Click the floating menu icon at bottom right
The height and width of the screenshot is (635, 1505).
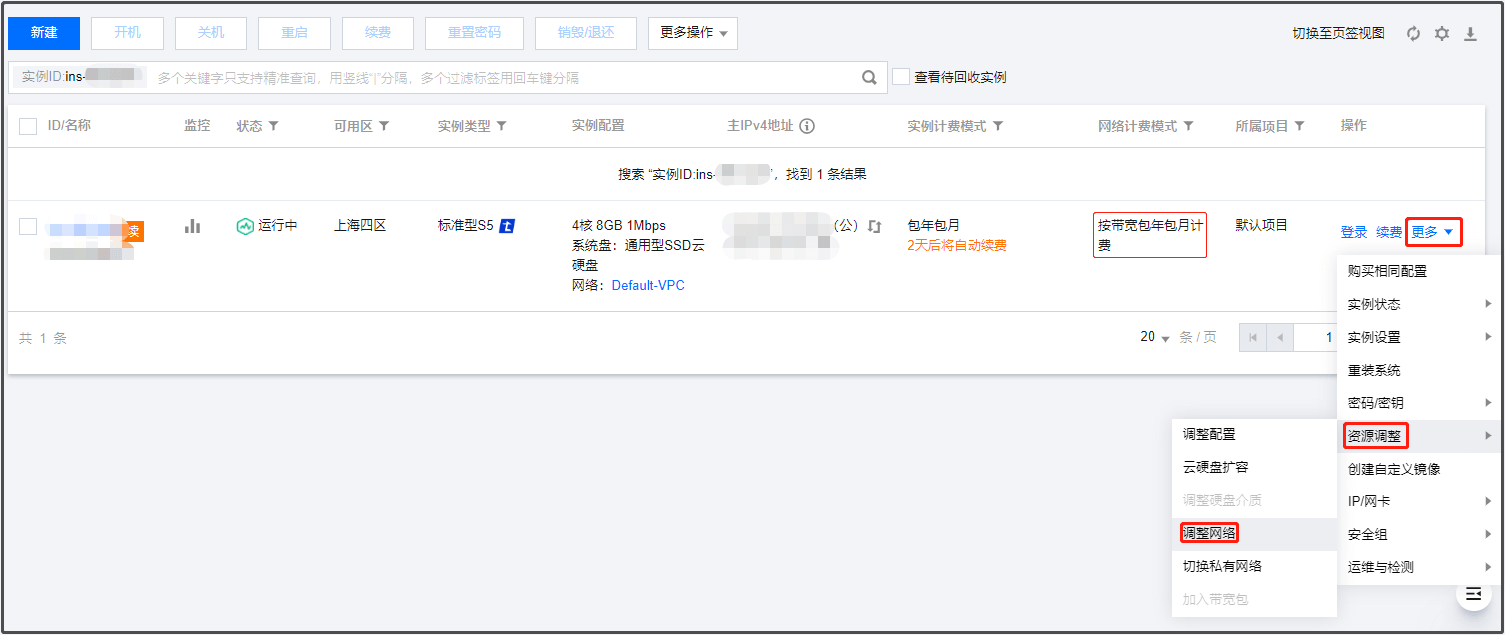[x=1472, y=594]
